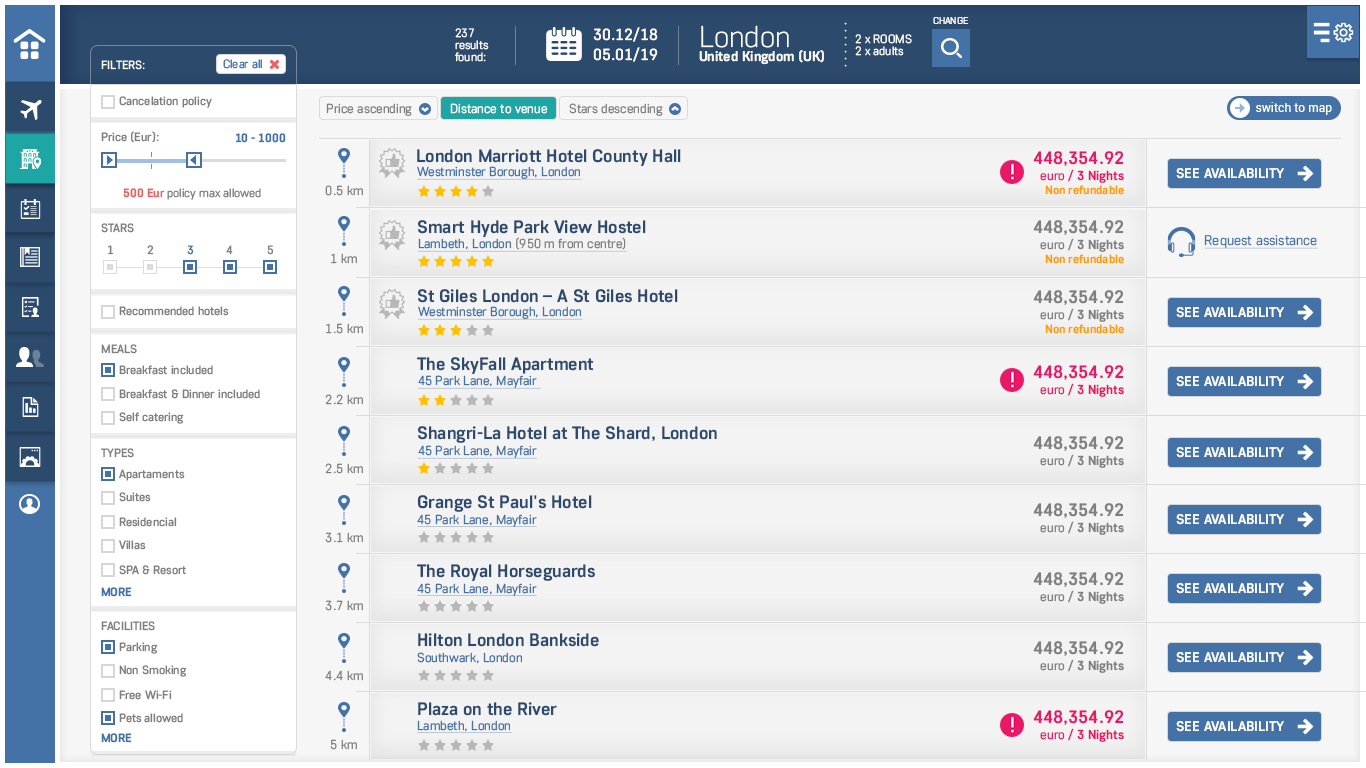The image size is (1366, 768).
Task: Click the recommended badge for Smart Hyde Park
Action: (x=391, y=235)
